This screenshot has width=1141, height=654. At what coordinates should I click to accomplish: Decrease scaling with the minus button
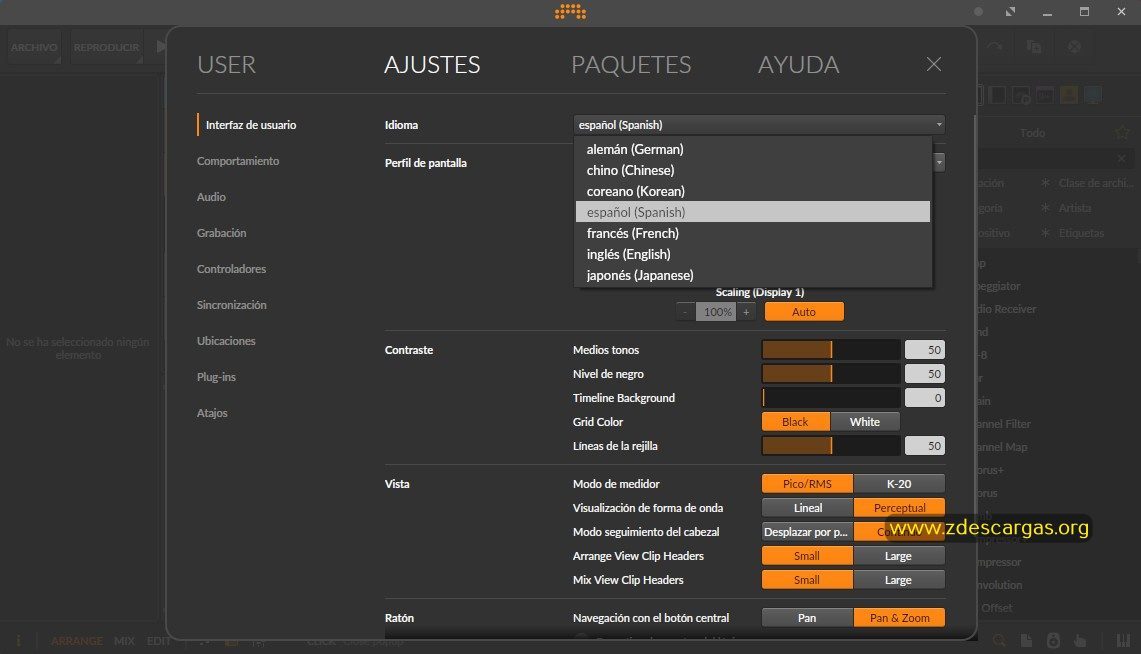point(685,311)
